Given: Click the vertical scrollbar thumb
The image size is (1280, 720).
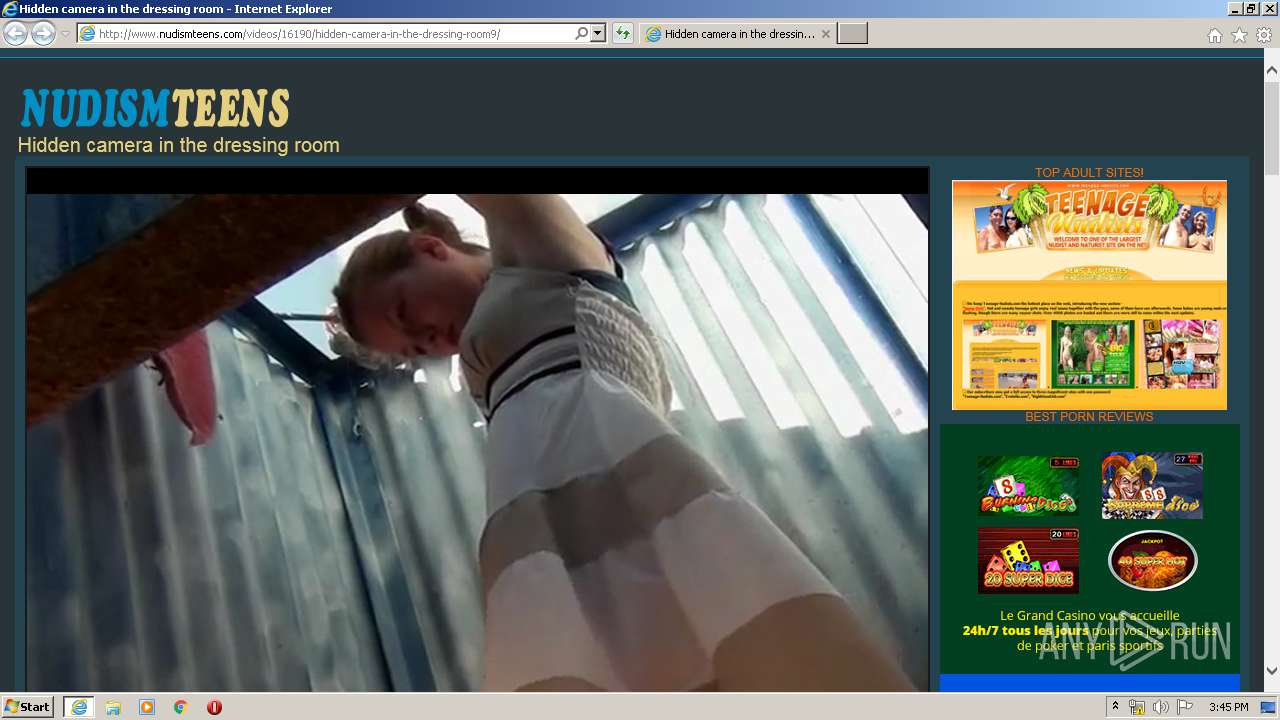Looking at the screenshot, I should [x=1272, y=127].
